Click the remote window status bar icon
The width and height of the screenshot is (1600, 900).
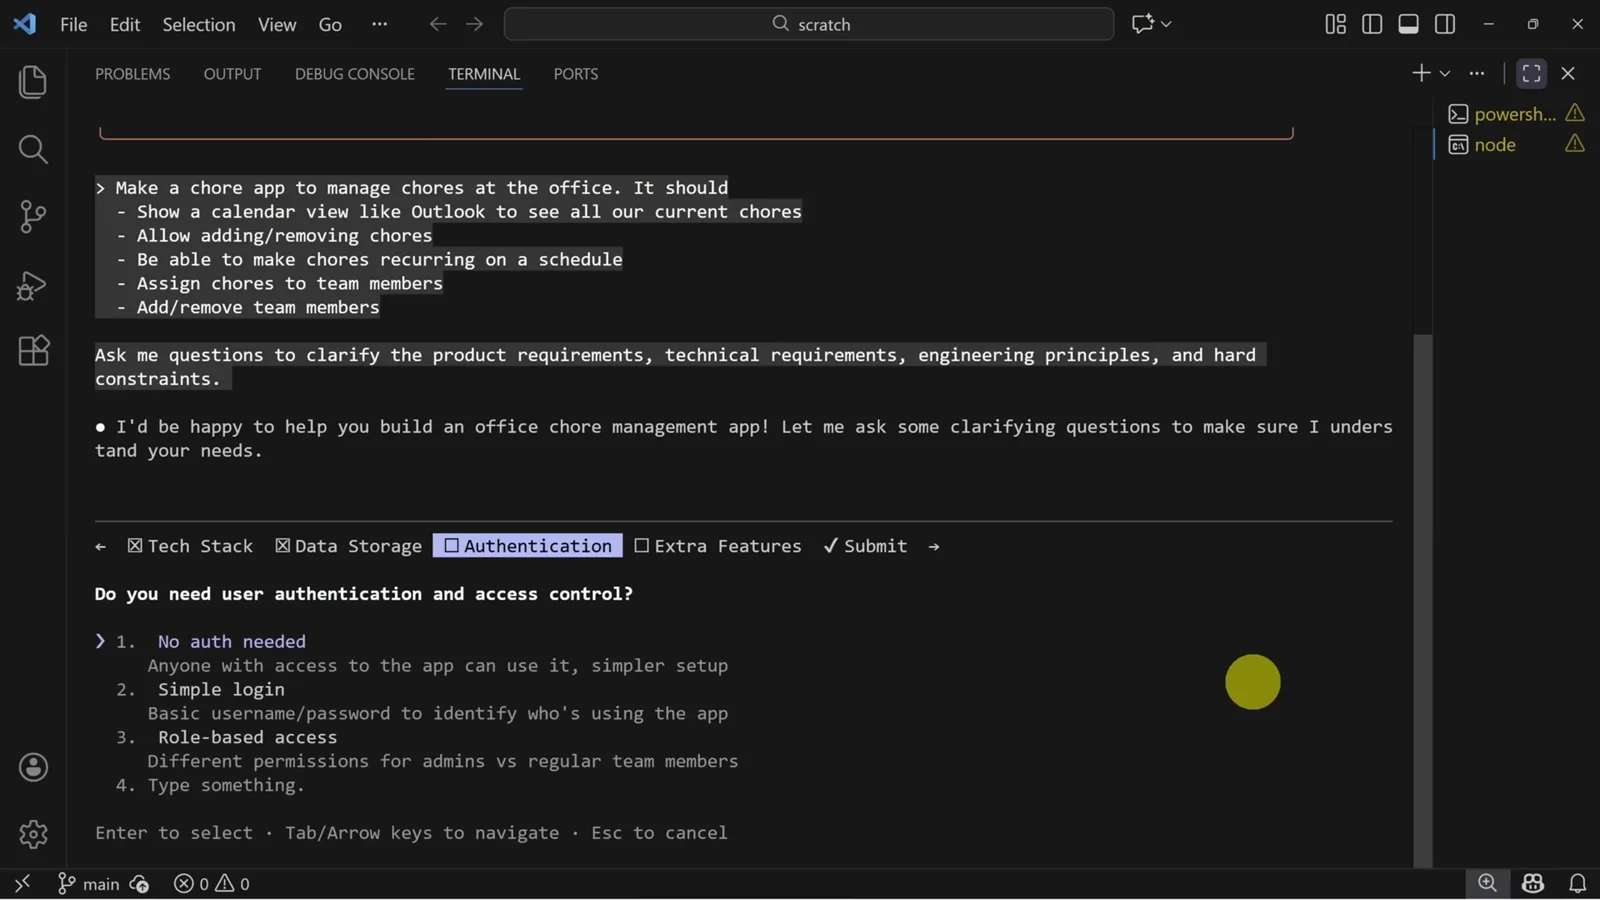click(22, 884)
